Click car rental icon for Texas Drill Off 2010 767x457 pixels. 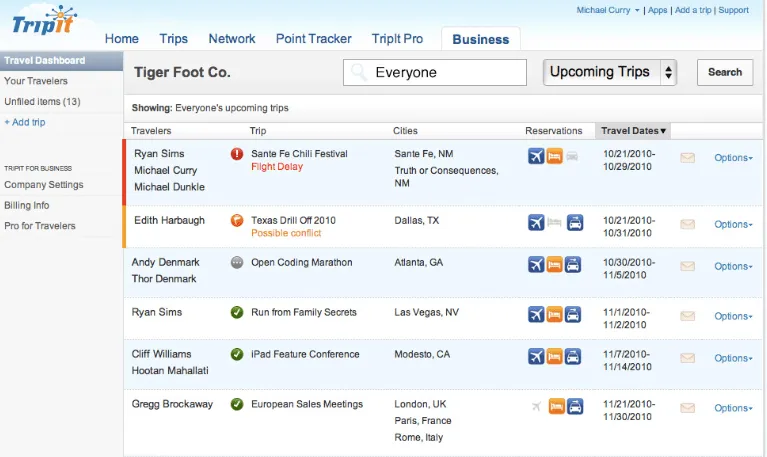(575, 223)
